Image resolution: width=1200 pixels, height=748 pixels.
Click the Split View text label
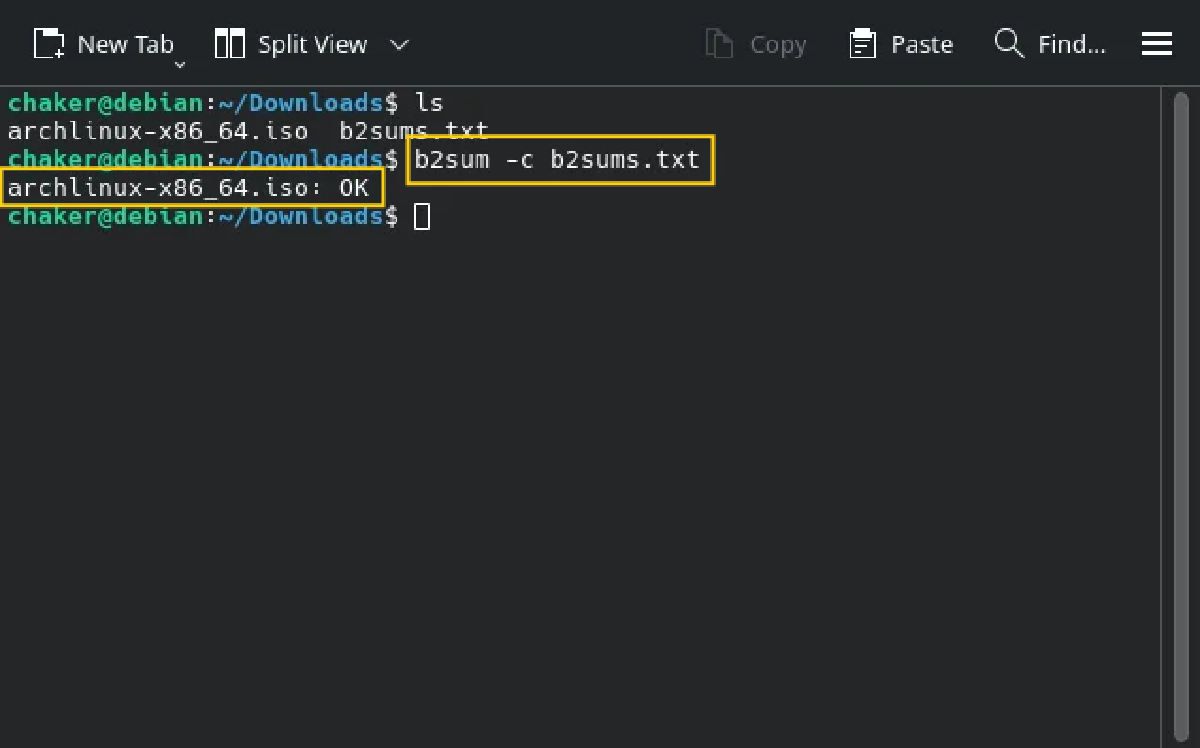(x=312, y=45)
